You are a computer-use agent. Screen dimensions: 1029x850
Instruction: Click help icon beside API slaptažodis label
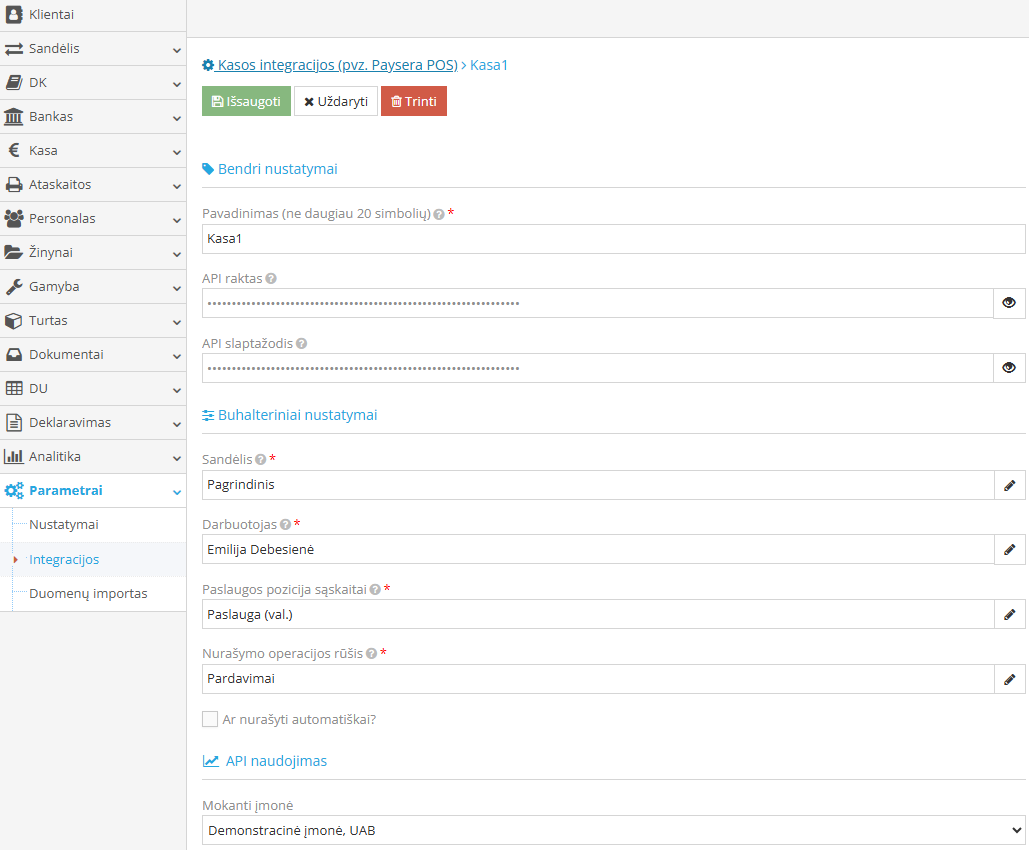click(x=301, y=343)
